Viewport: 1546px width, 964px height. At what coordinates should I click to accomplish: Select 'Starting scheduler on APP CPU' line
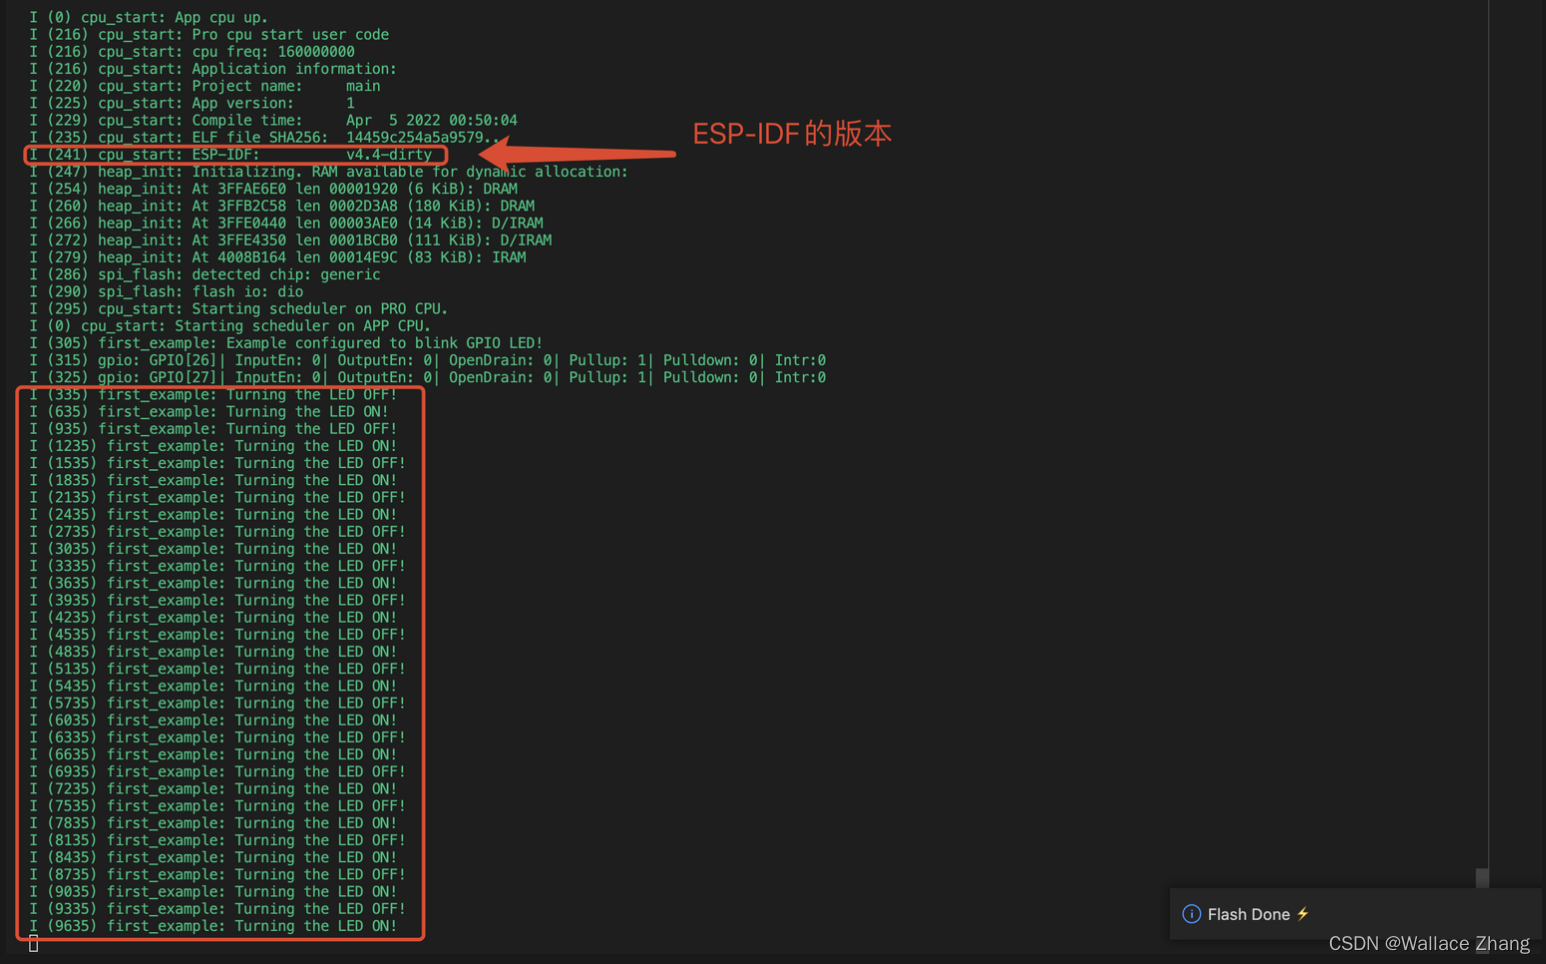coord(230,326)
